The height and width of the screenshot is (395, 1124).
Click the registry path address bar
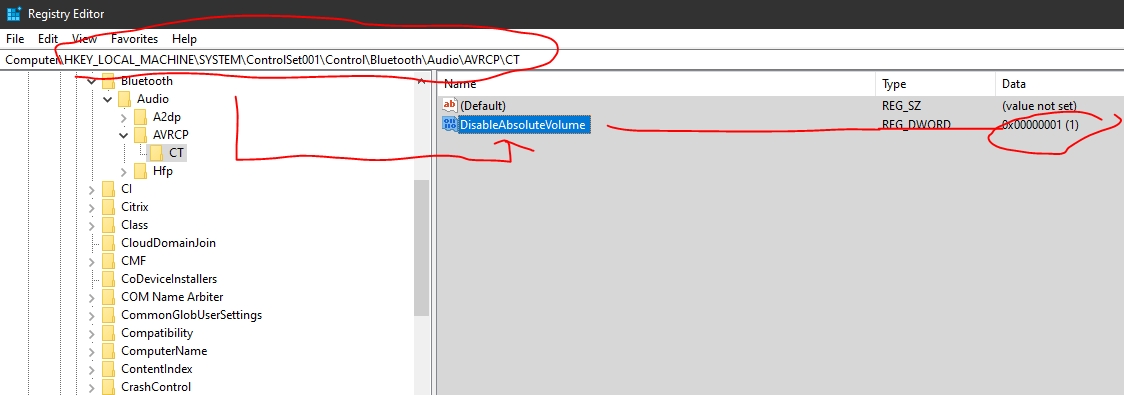[562, 60]
